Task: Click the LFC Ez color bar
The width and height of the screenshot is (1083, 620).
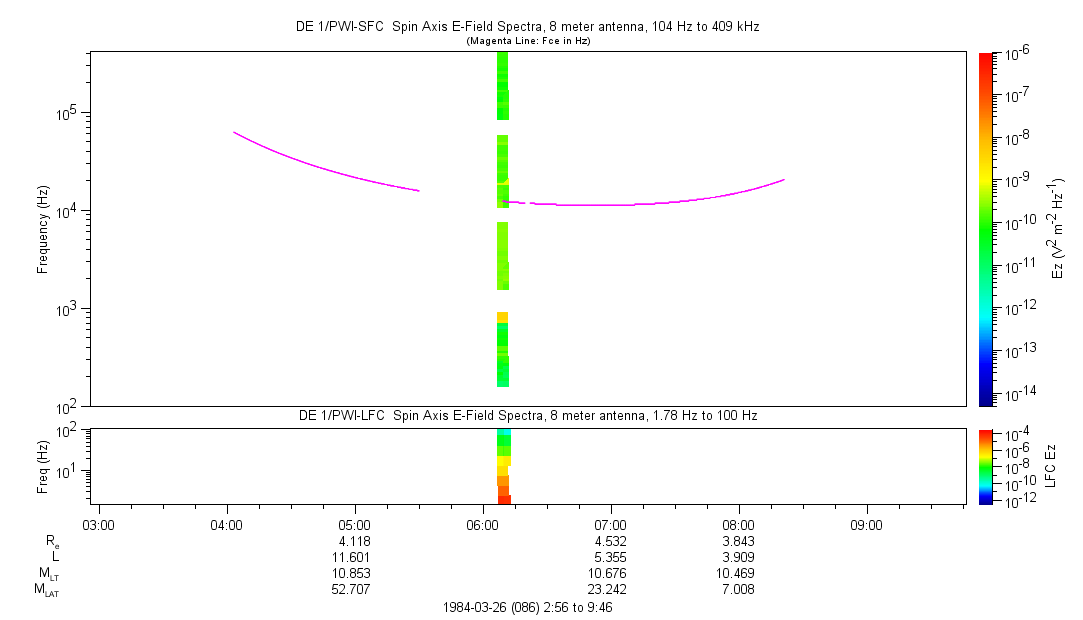Action: [985, 466]
